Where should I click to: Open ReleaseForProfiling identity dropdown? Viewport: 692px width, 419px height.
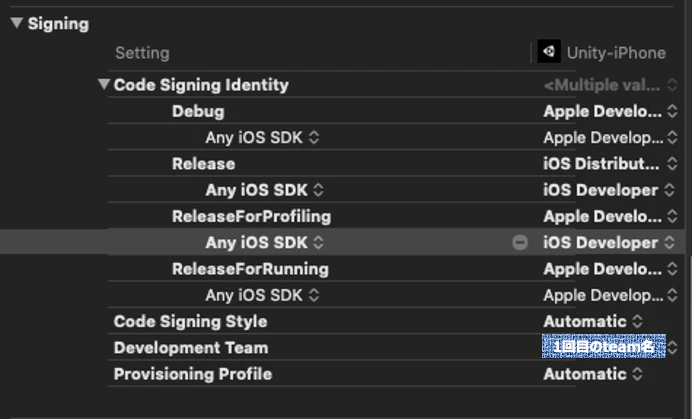pyautogui.click(x=610, y=216)
